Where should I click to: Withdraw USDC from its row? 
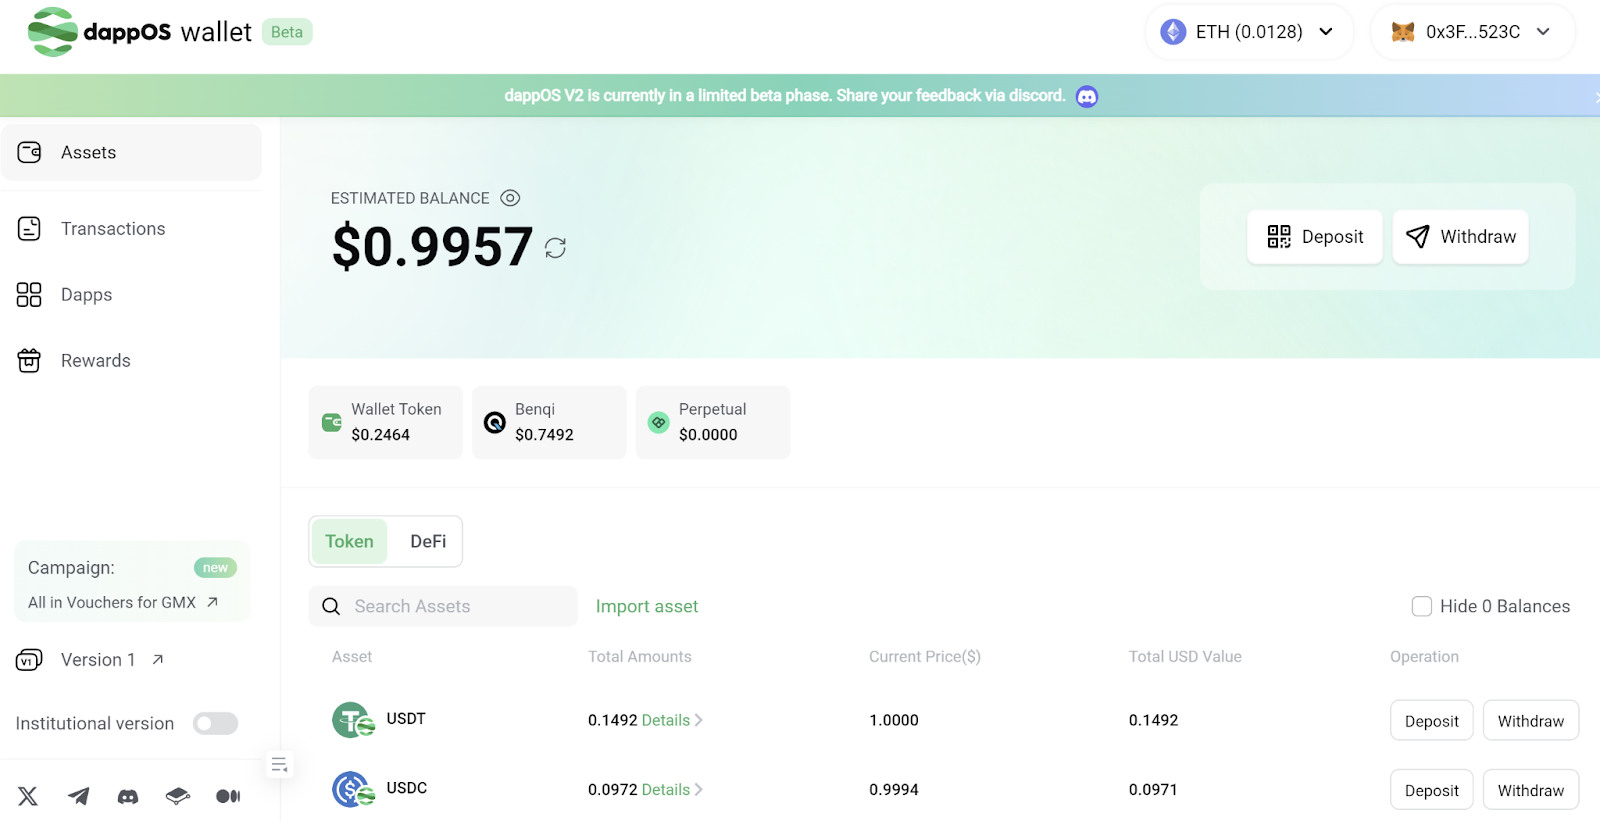click(x=1531, y=789)
